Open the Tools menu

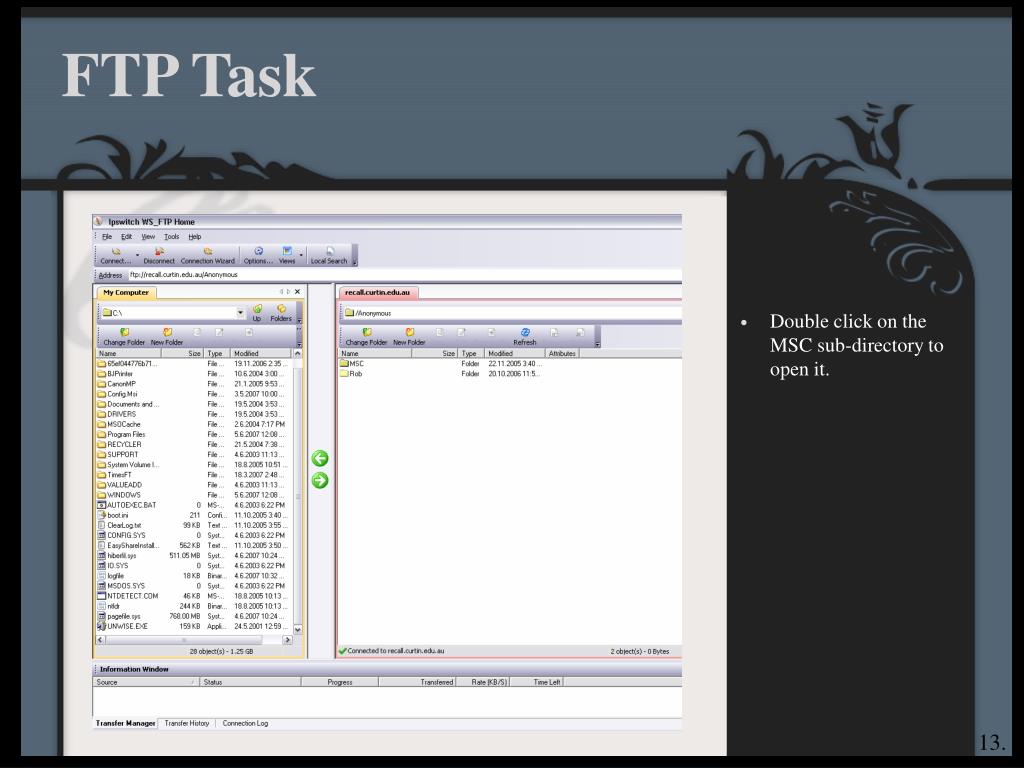click(x=171, y=237)
